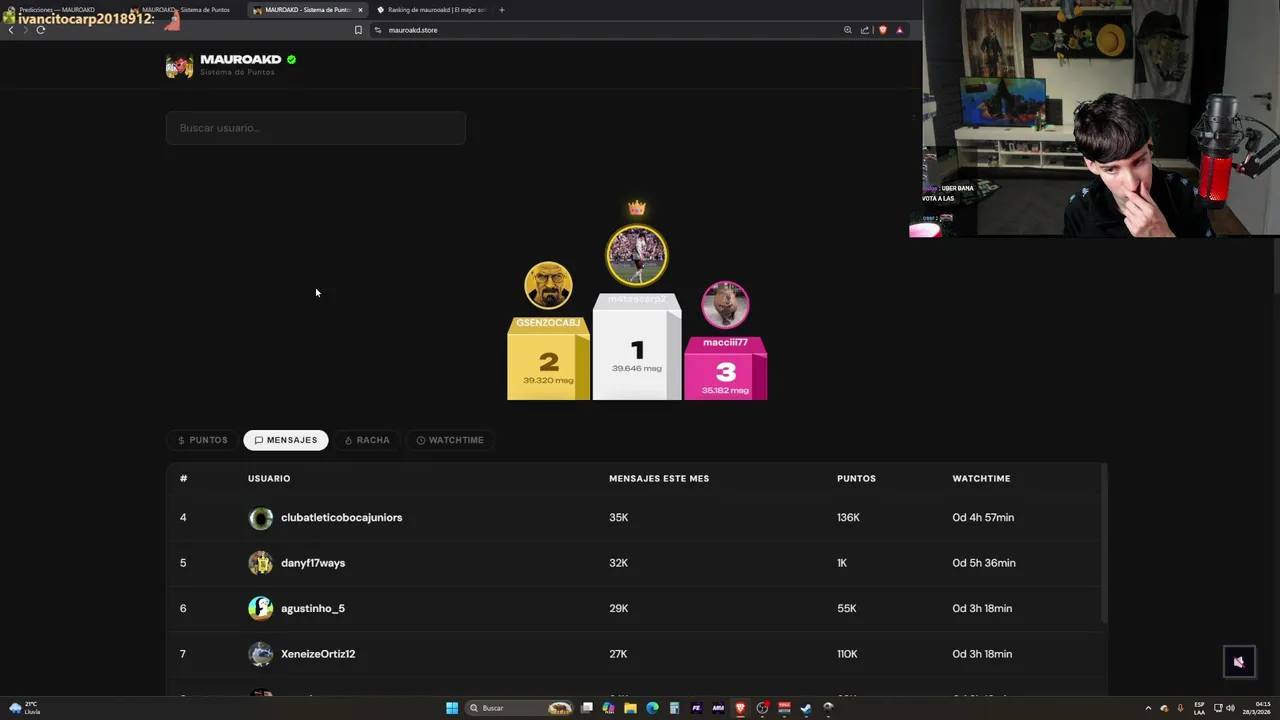Click the ranking table scrollbar
This screenshot has width=1280, height=720.
pyautogui.click(x=1105, y=545)
